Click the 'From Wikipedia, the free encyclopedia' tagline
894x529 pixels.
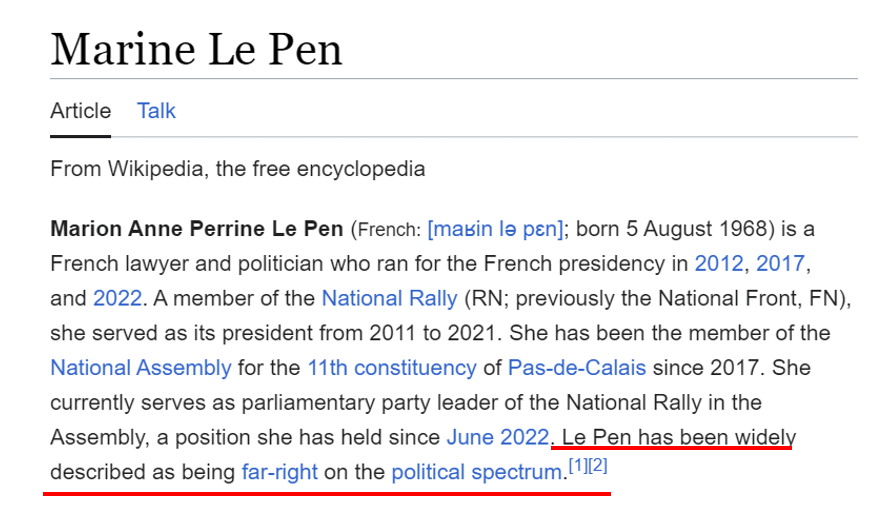point(237,169)
